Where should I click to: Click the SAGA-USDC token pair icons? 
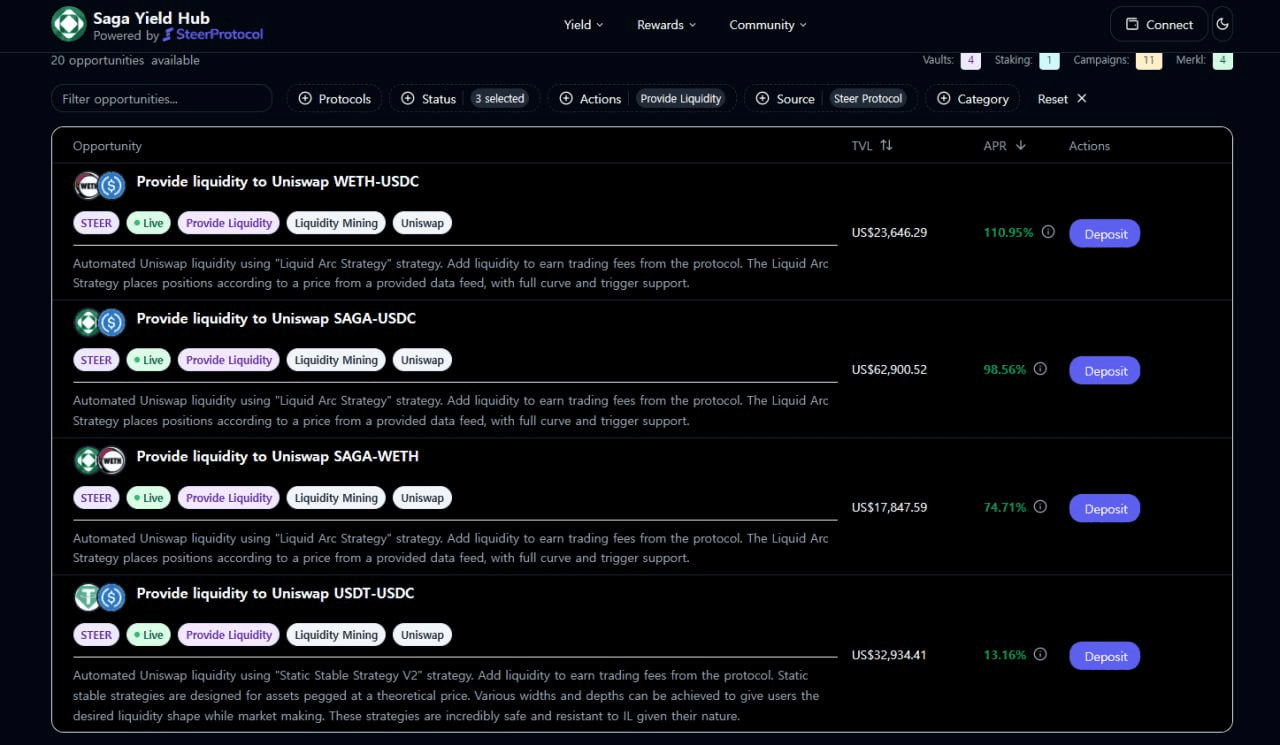click(99, 322)
